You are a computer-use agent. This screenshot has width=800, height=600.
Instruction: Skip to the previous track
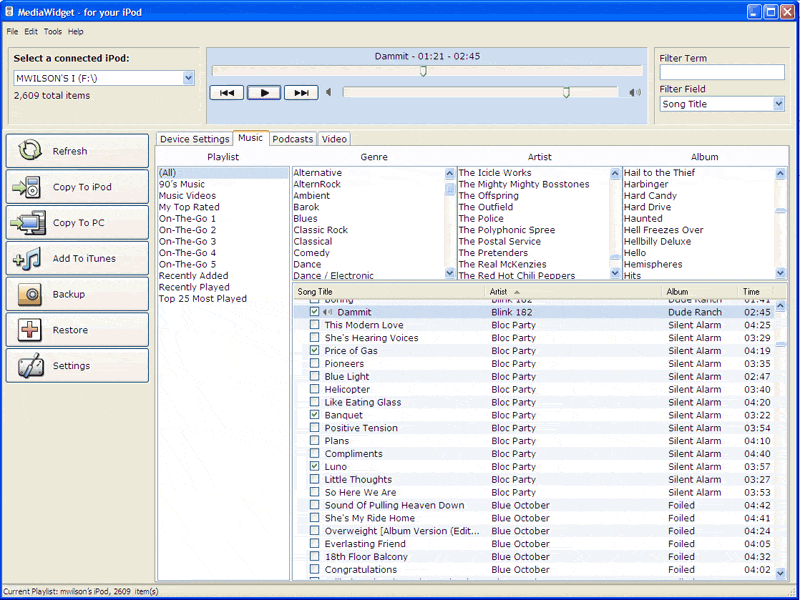point(227,93)
